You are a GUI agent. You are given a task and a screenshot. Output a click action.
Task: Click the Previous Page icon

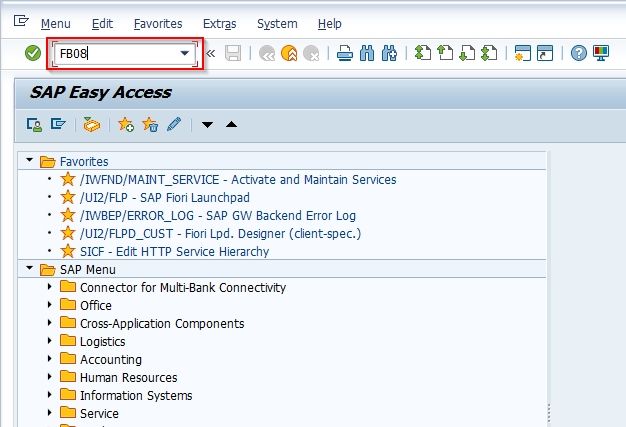pos(445,53)
